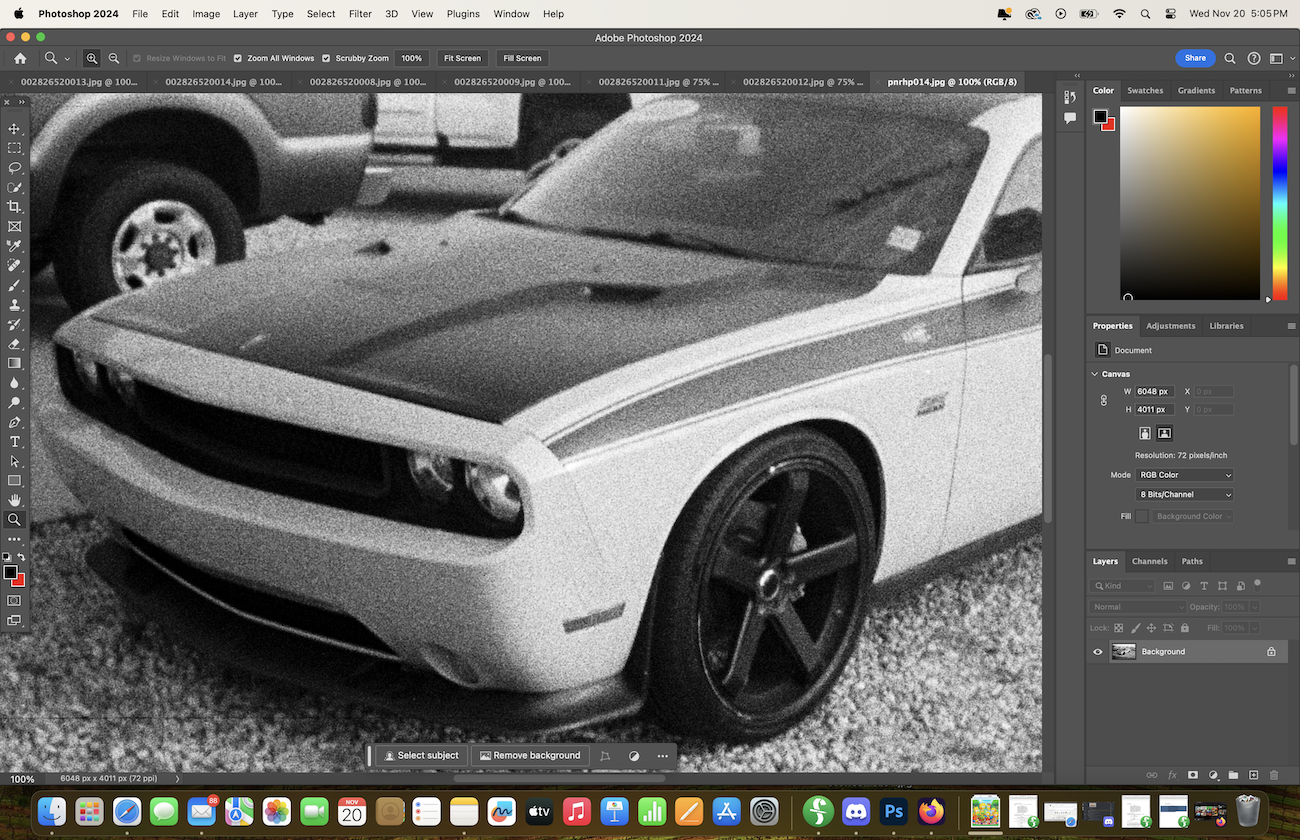Click the zoom out magnifier icon

coord(114,58)
